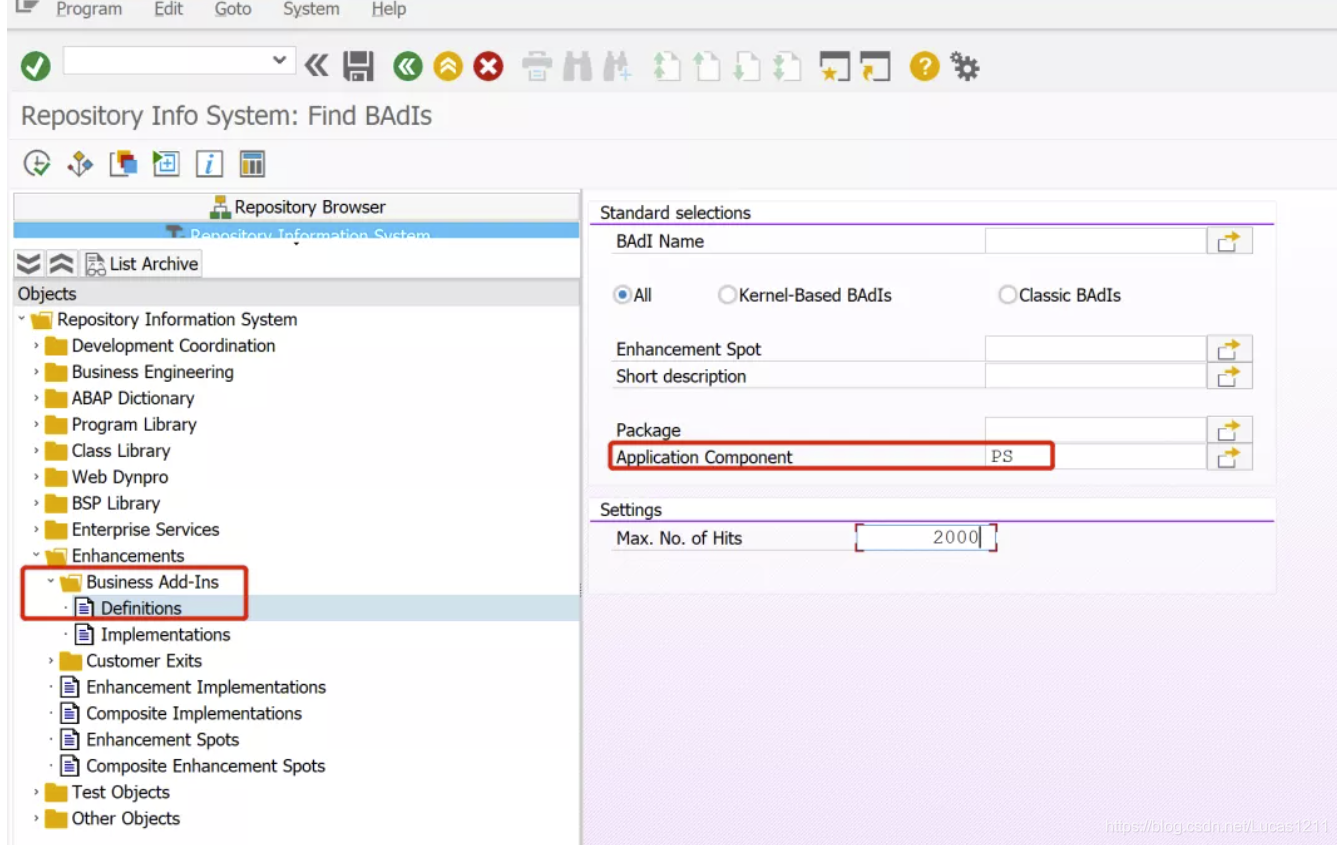Viewport: 1337px width, 845px height.
Task: Select the All radio button
Action: coord(623,295)
